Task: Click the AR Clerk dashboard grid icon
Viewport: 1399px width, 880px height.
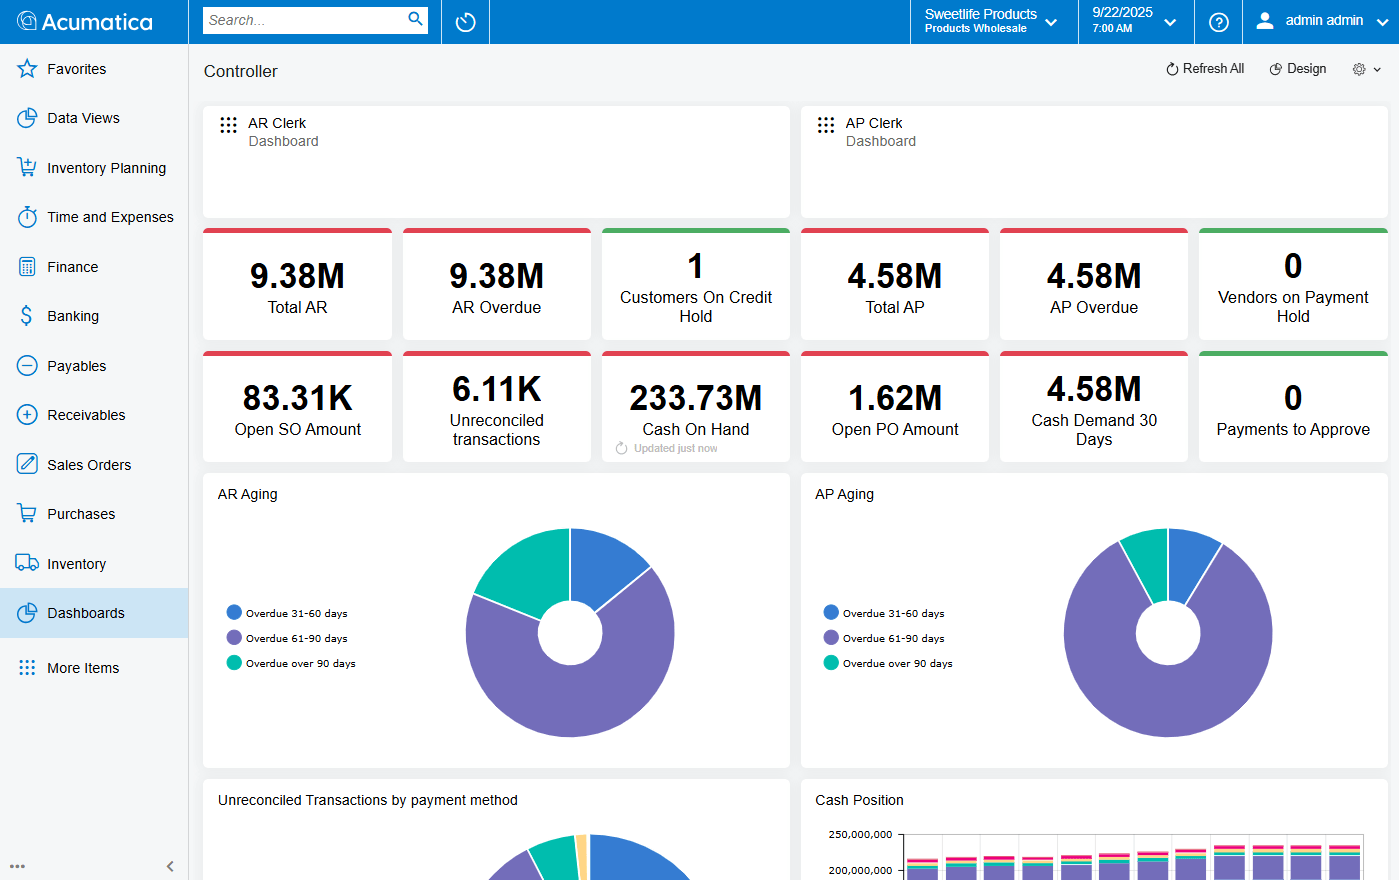Action: pos(228,125)
